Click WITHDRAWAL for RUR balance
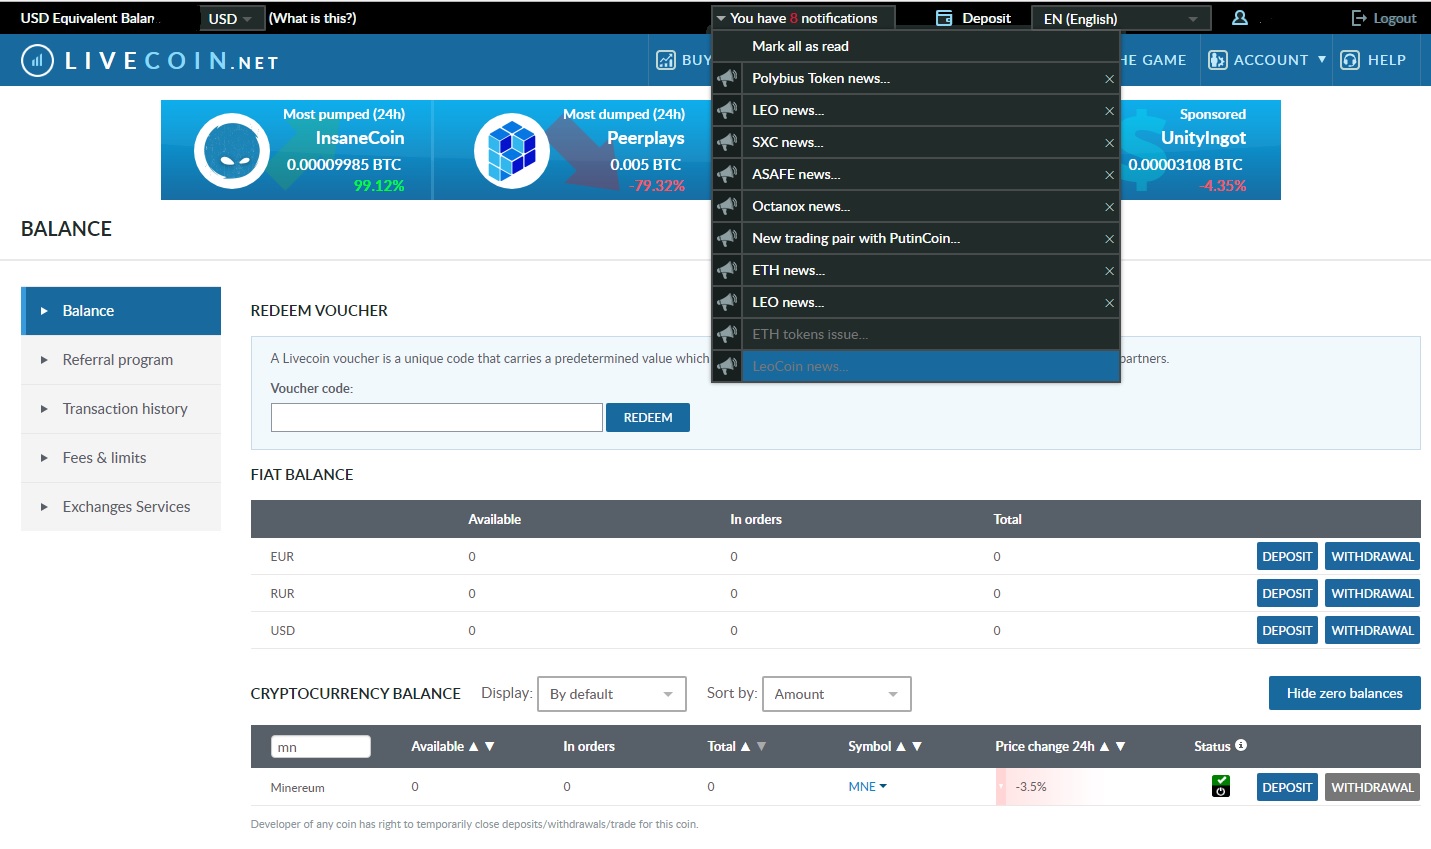 (x=1372, y=593)
